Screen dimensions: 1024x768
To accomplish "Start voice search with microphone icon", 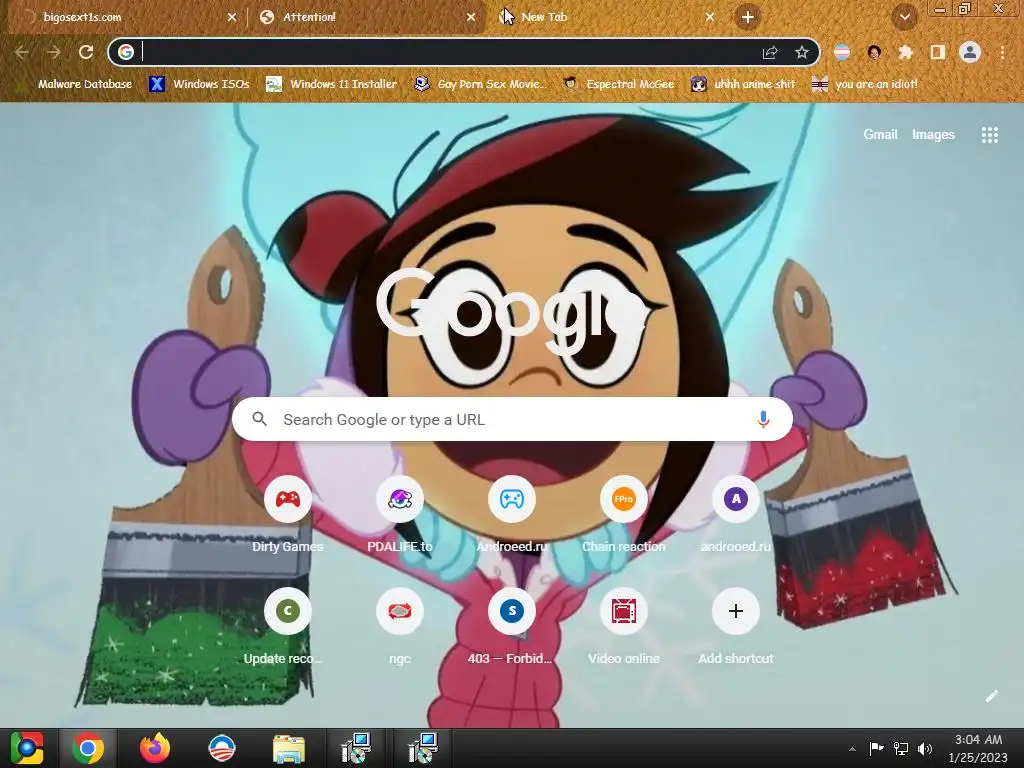I will pyautogui.click(x=763, y=419).
